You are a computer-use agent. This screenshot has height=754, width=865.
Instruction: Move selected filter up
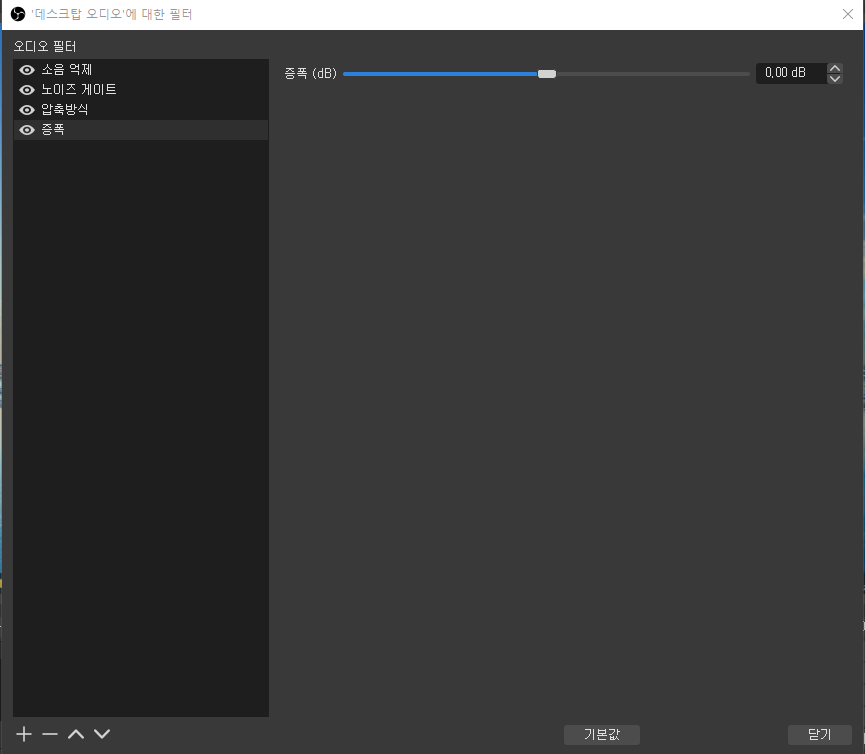coord(76,734)
